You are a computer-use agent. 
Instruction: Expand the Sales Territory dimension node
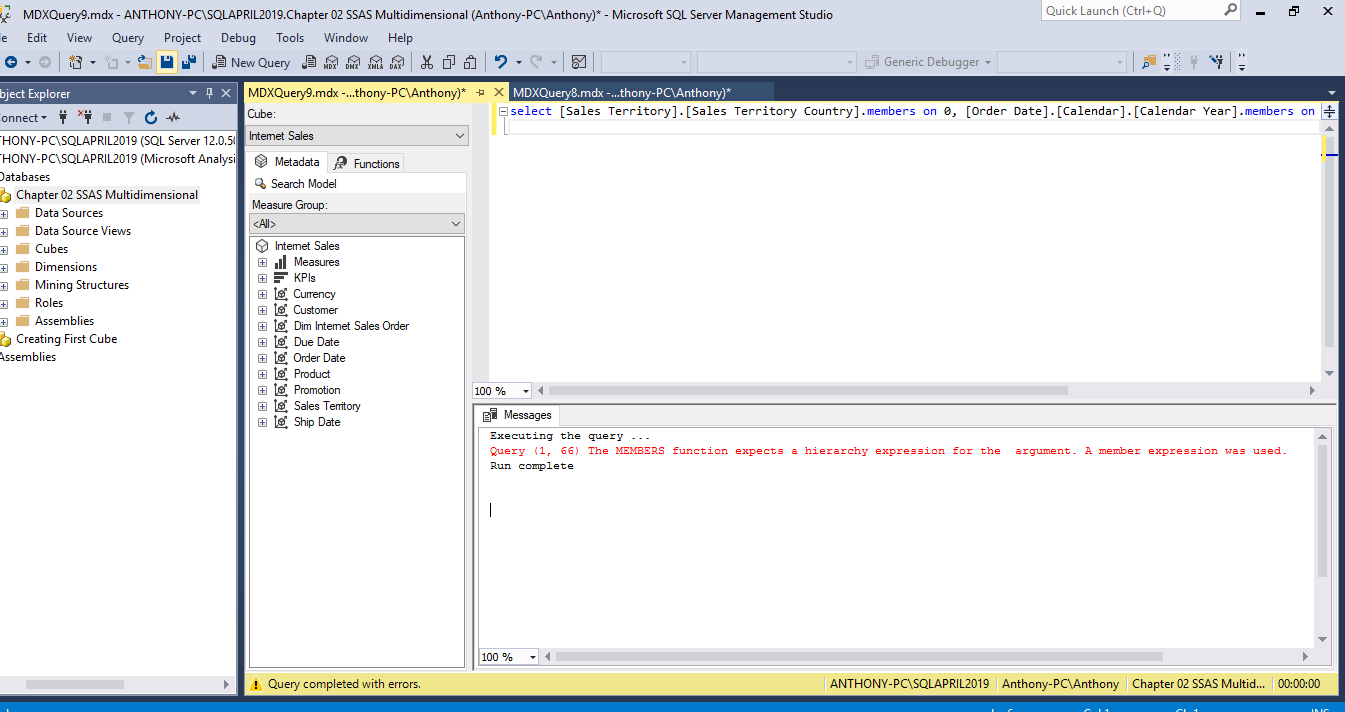(x=263, y=406)
